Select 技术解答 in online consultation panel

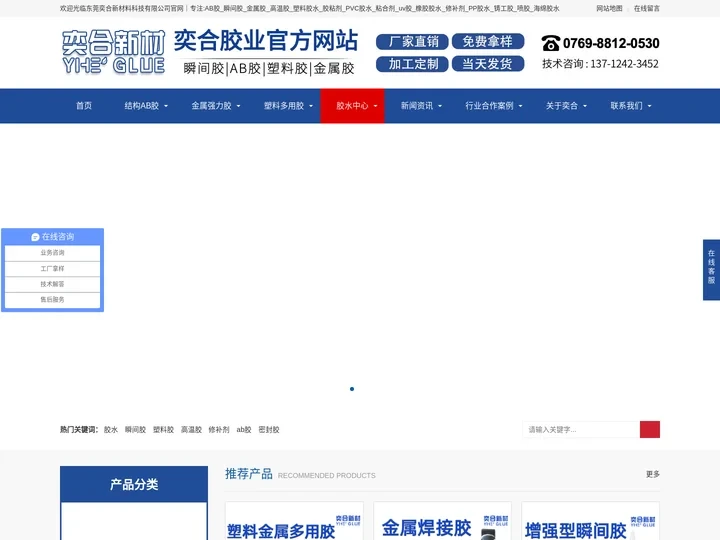point(52,284)
